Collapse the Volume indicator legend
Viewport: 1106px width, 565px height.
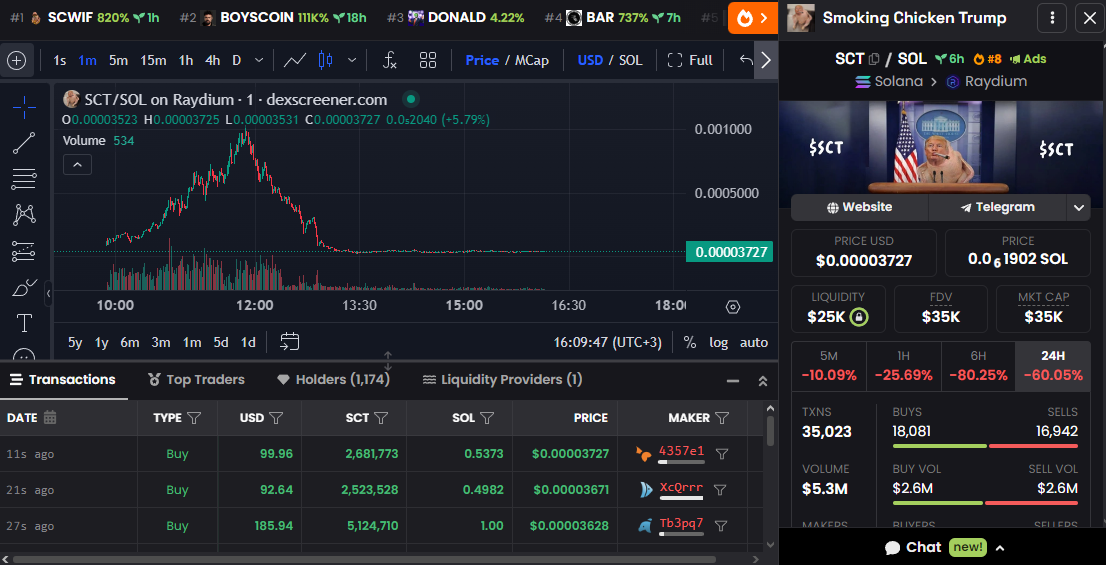[78, 165]
